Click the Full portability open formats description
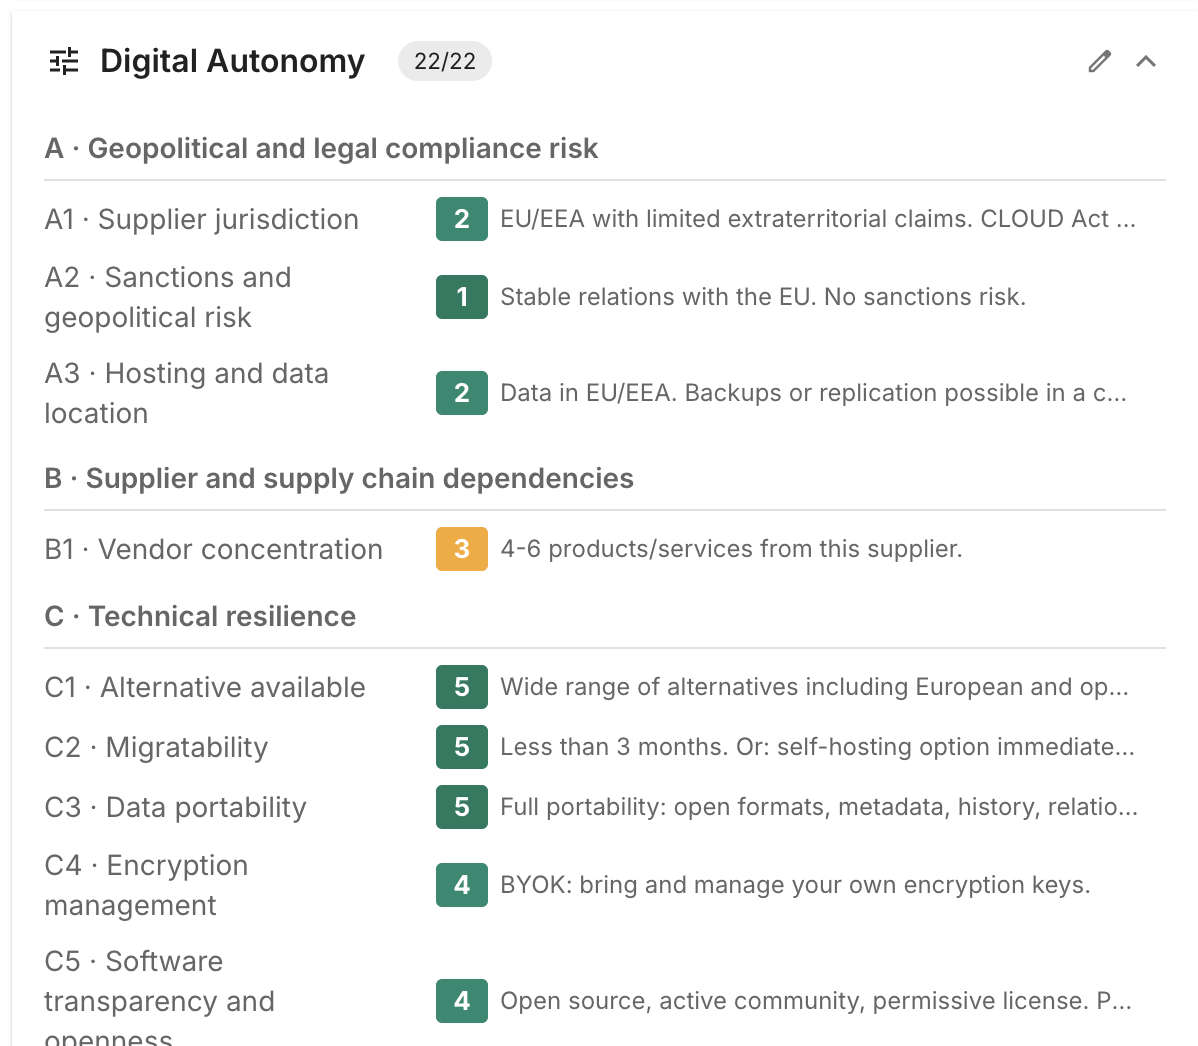This screenshot has height=1046, width=1198. point(819,807)
